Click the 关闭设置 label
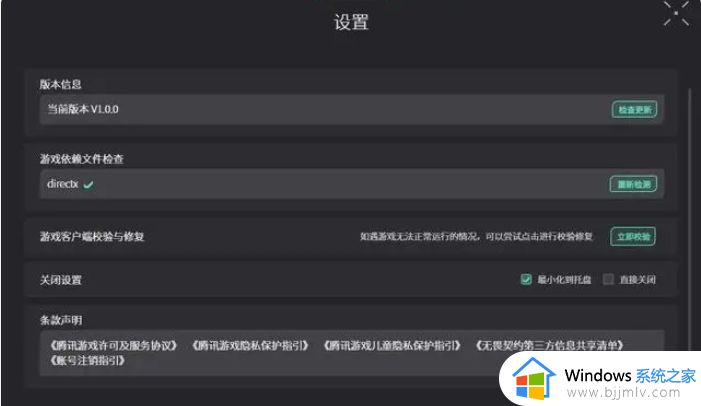Image resolution: width=701 pixels, height=406 pixels. [61, 280]
